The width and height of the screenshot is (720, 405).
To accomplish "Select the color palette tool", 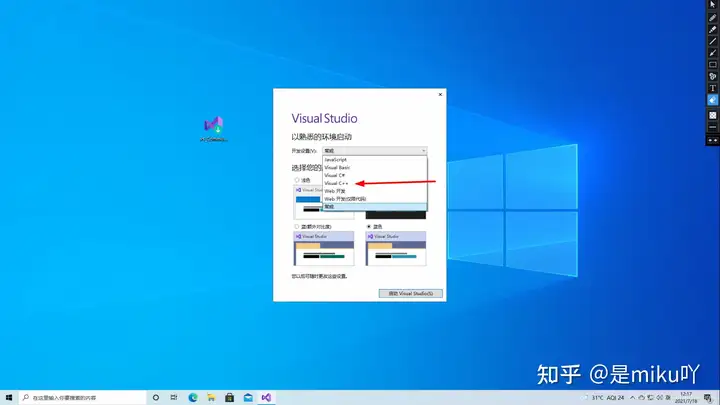I will pyautogui.click(x=712, y=77).
